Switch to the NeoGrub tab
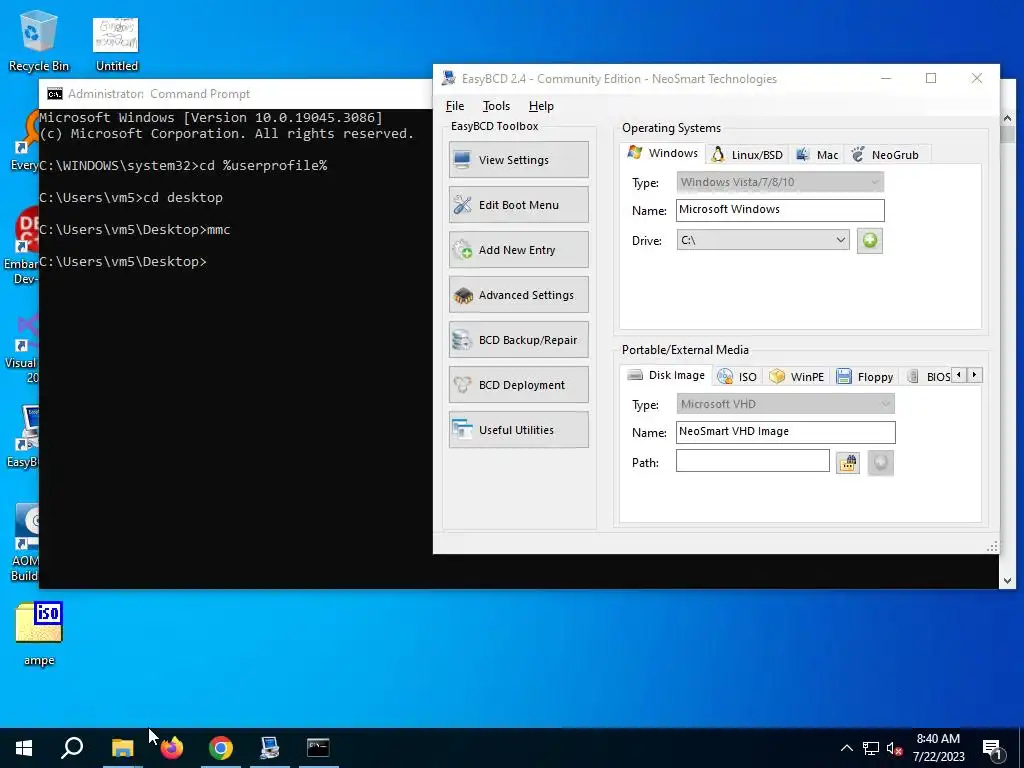The image size is (1024, 768). [x=886, y=155]
